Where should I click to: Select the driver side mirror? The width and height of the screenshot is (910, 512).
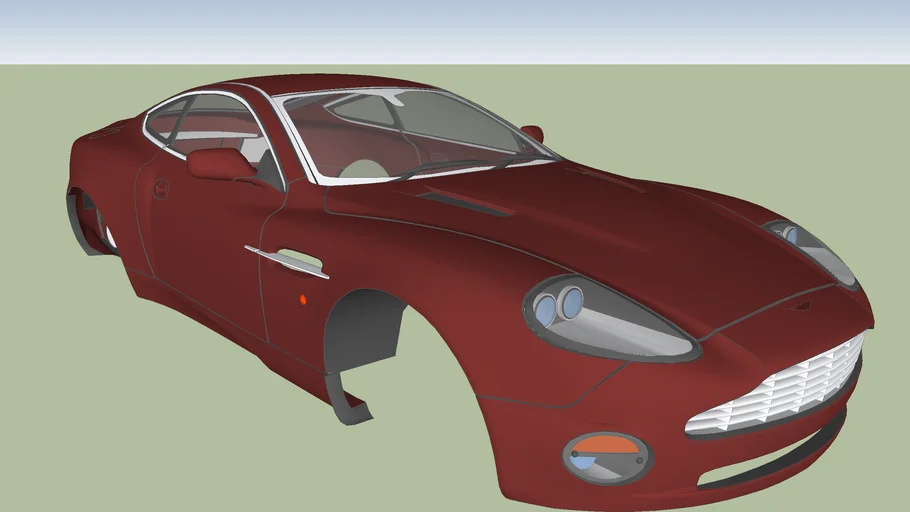pyautogui.click(x=220, y=163)
